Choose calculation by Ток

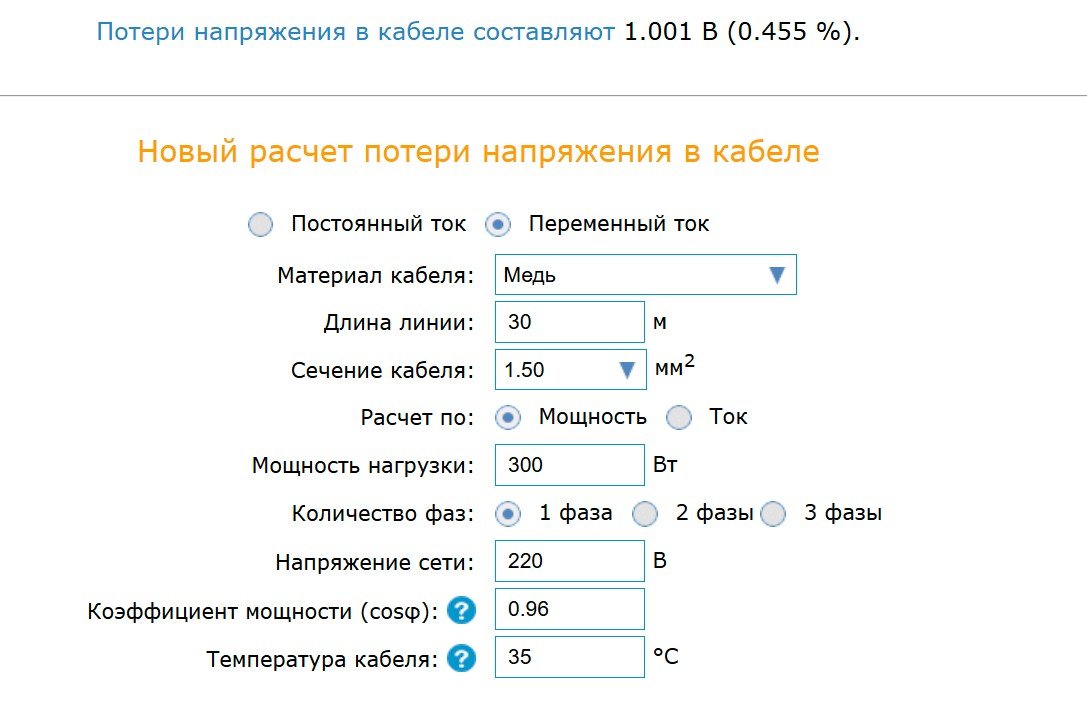tap(679, 417)
